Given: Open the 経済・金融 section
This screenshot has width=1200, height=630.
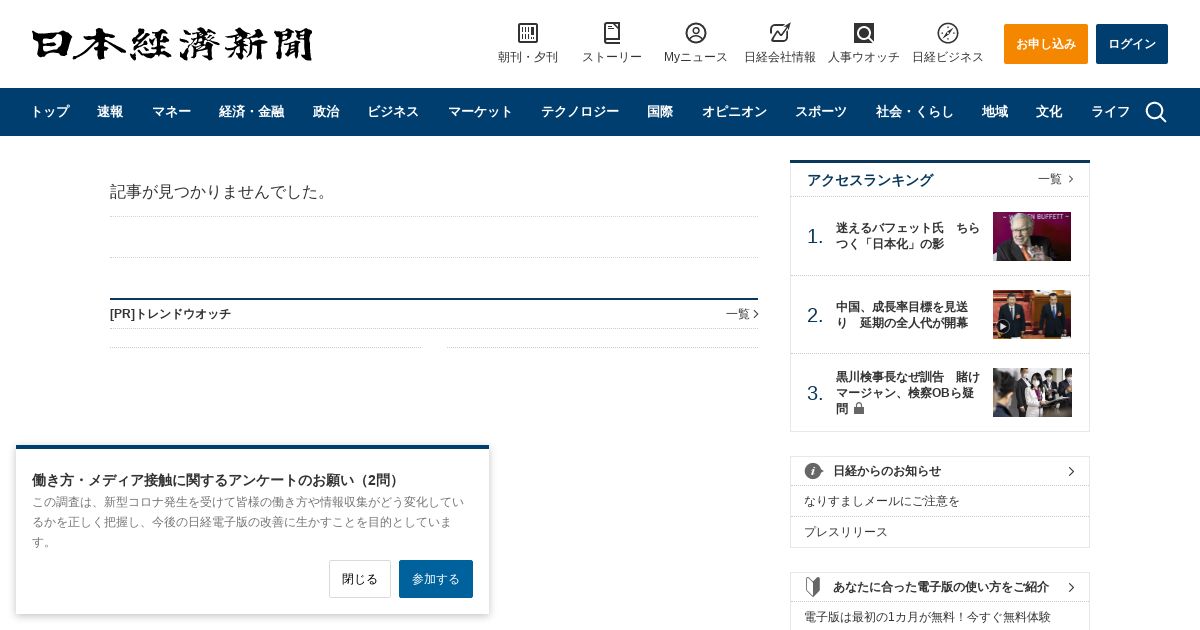Looking at the screenshot, I should point(251,112).
